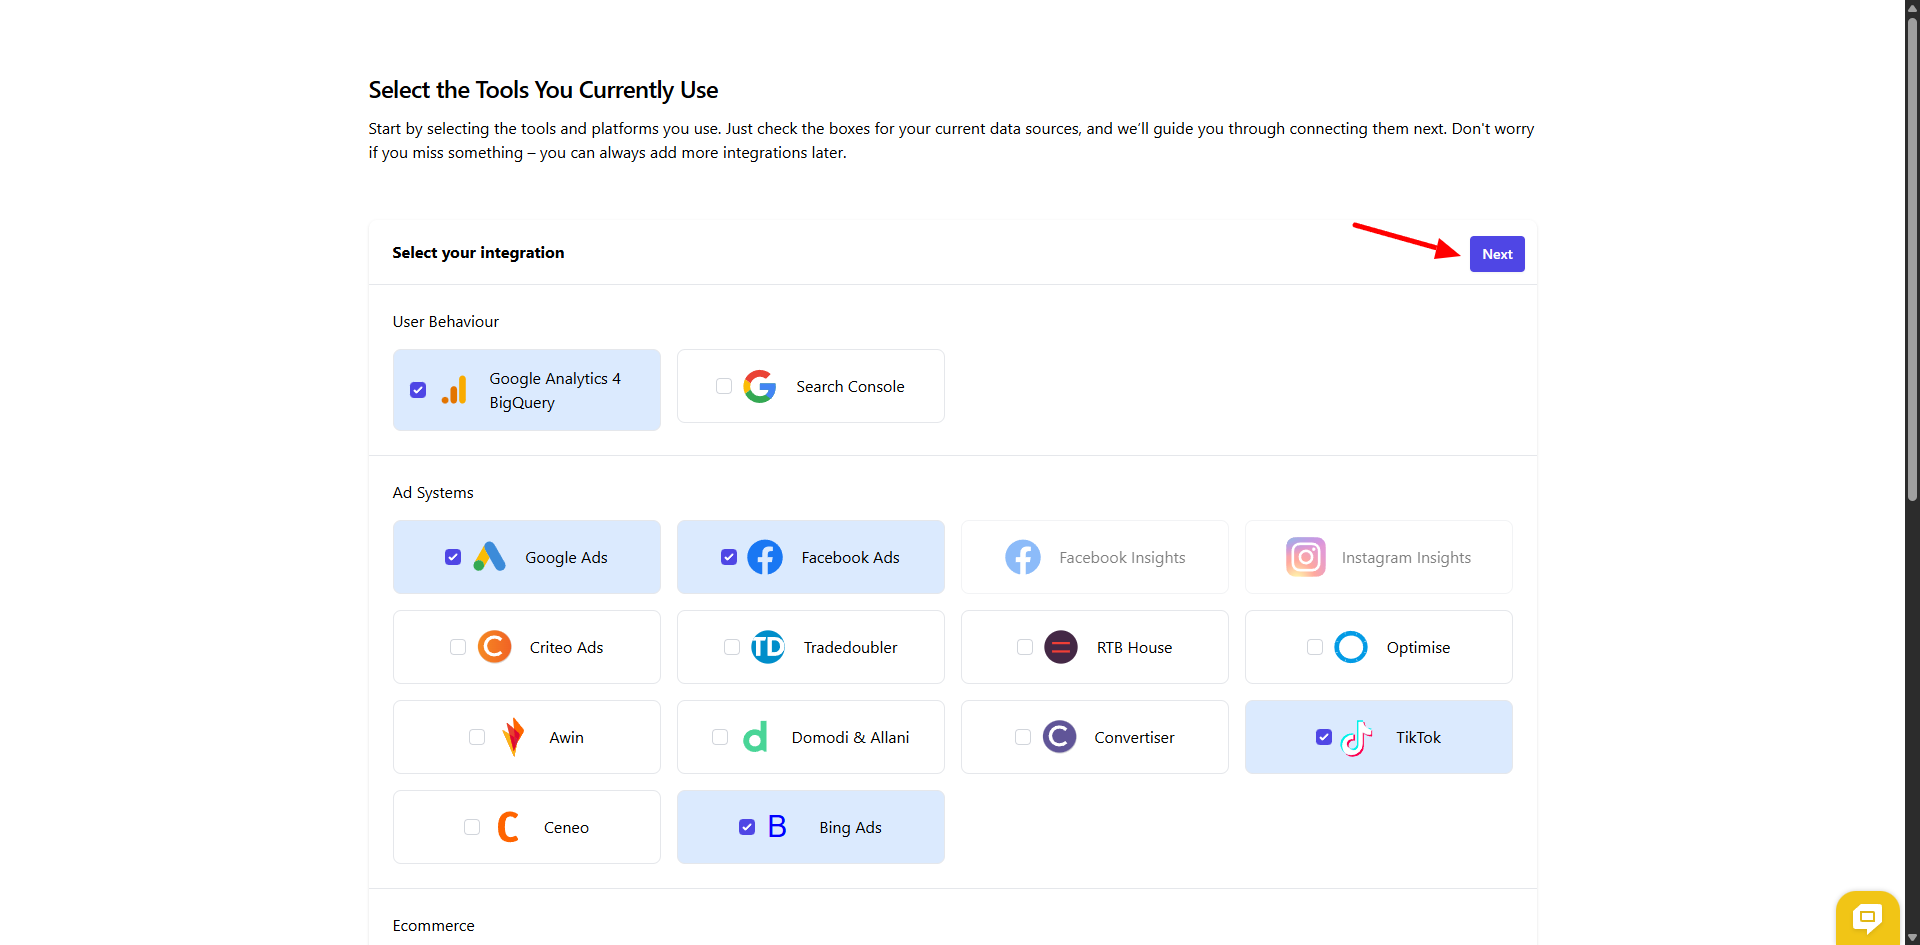The height and width of the screenshot is (945, 1920).
Task: Click the Tradedoubler TD logo
Action: pyautogui.click(x=768, y=647)
